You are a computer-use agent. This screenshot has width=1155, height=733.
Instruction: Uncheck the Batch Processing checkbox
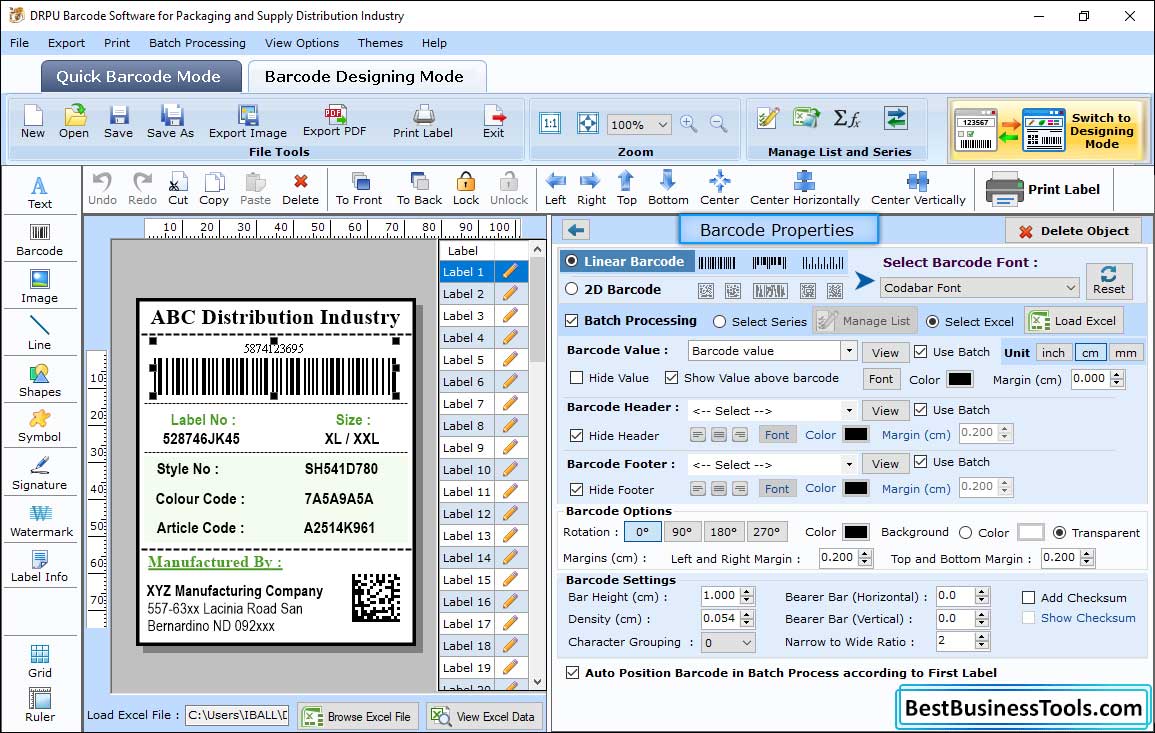572,320
